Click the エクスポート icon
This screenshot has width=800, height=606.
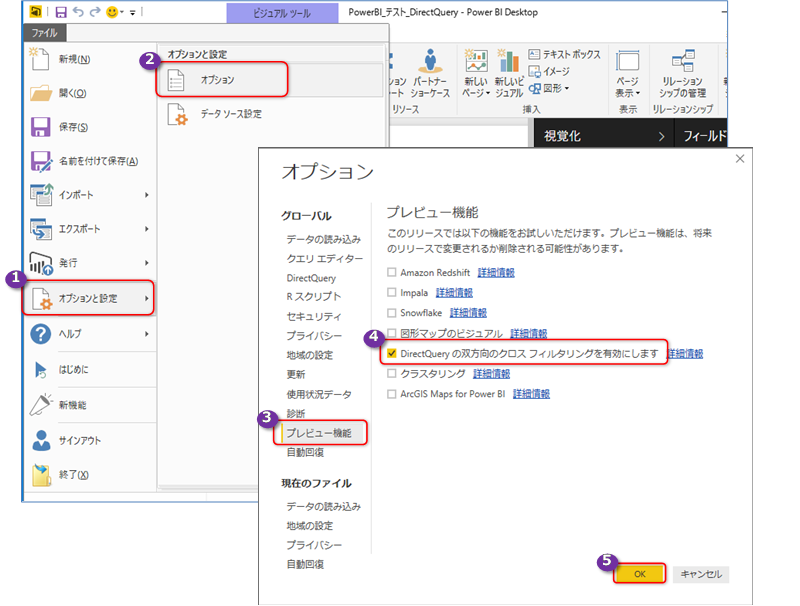tap(41, 229)
